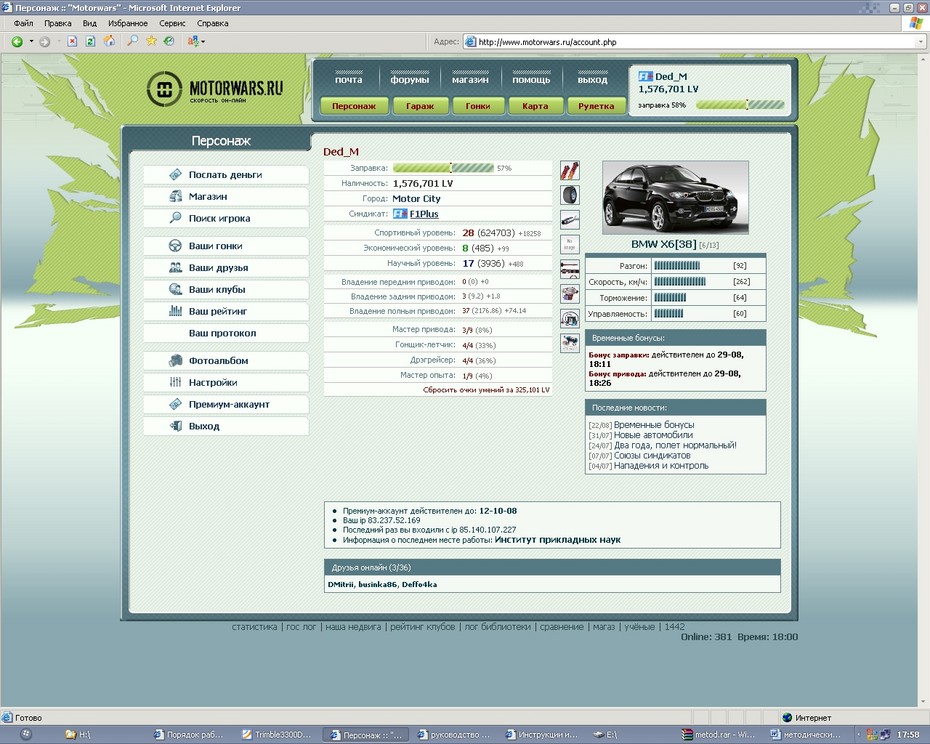Click the address bar URL field

point(694,42)
